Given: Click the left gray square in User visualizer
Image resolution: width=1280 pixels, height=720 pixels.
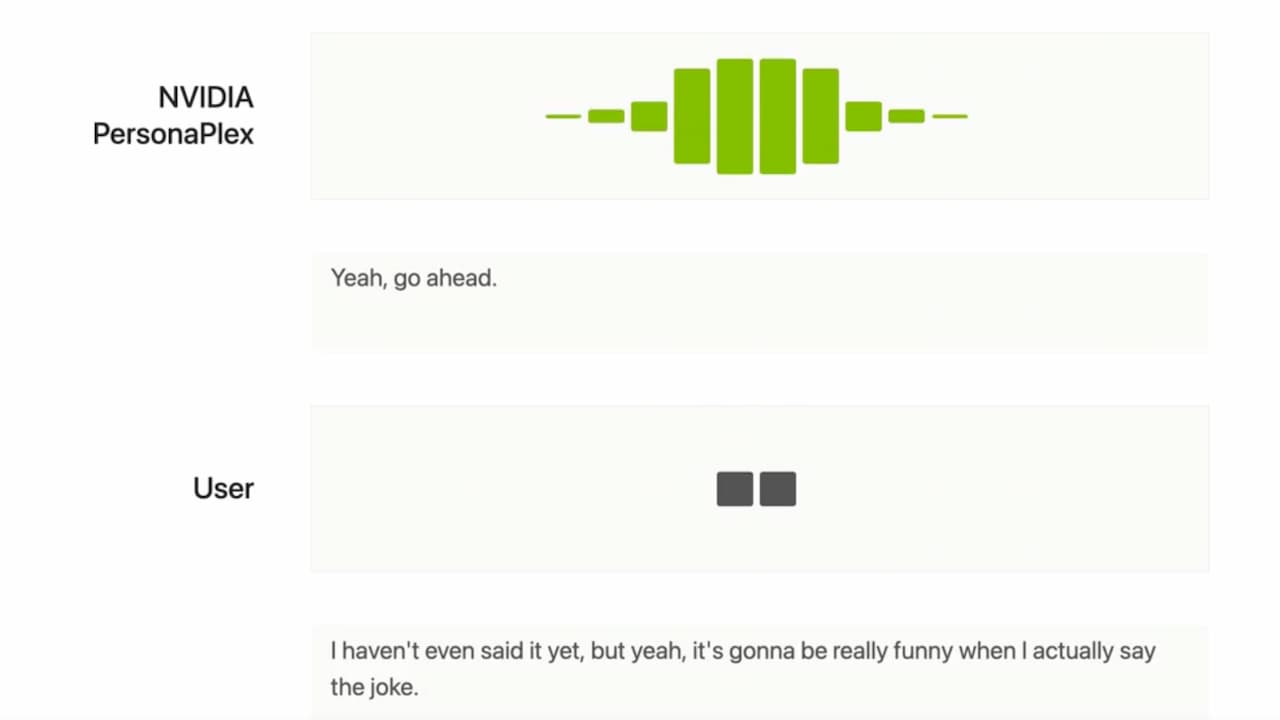Looking at the screenshot, I should (x=735, y=489).
